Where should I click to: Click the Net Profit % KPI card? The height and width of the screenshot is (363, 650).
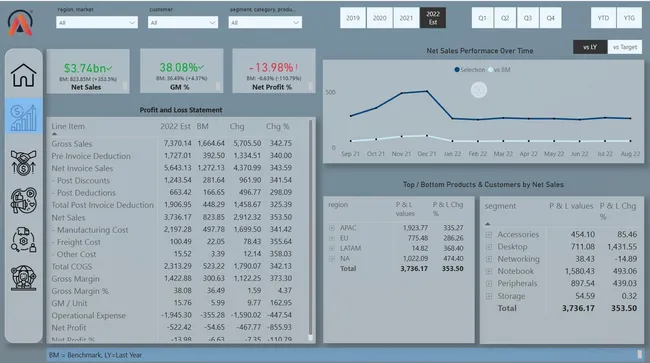(x=274, y=71)
